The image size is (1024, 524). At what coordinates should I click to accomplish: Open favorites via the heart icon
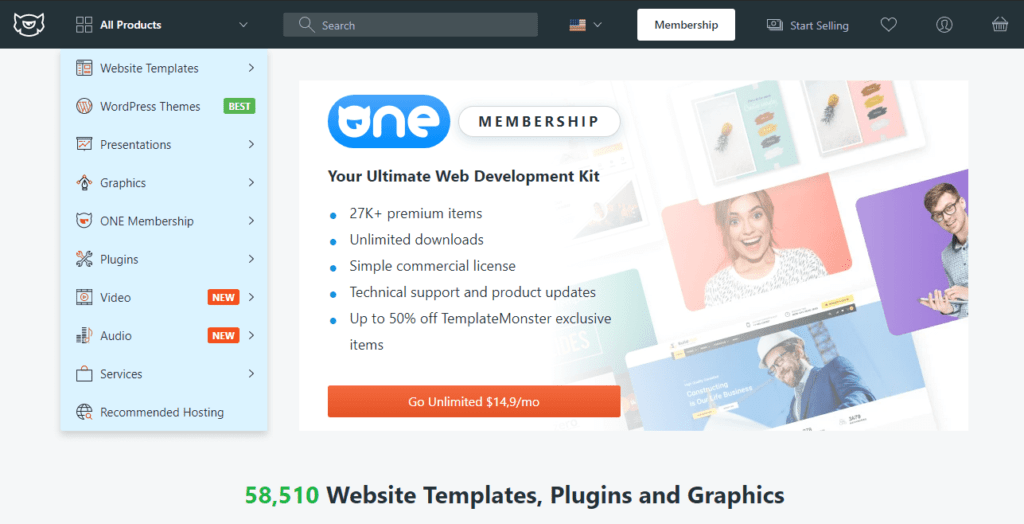[x=888, y=25]
